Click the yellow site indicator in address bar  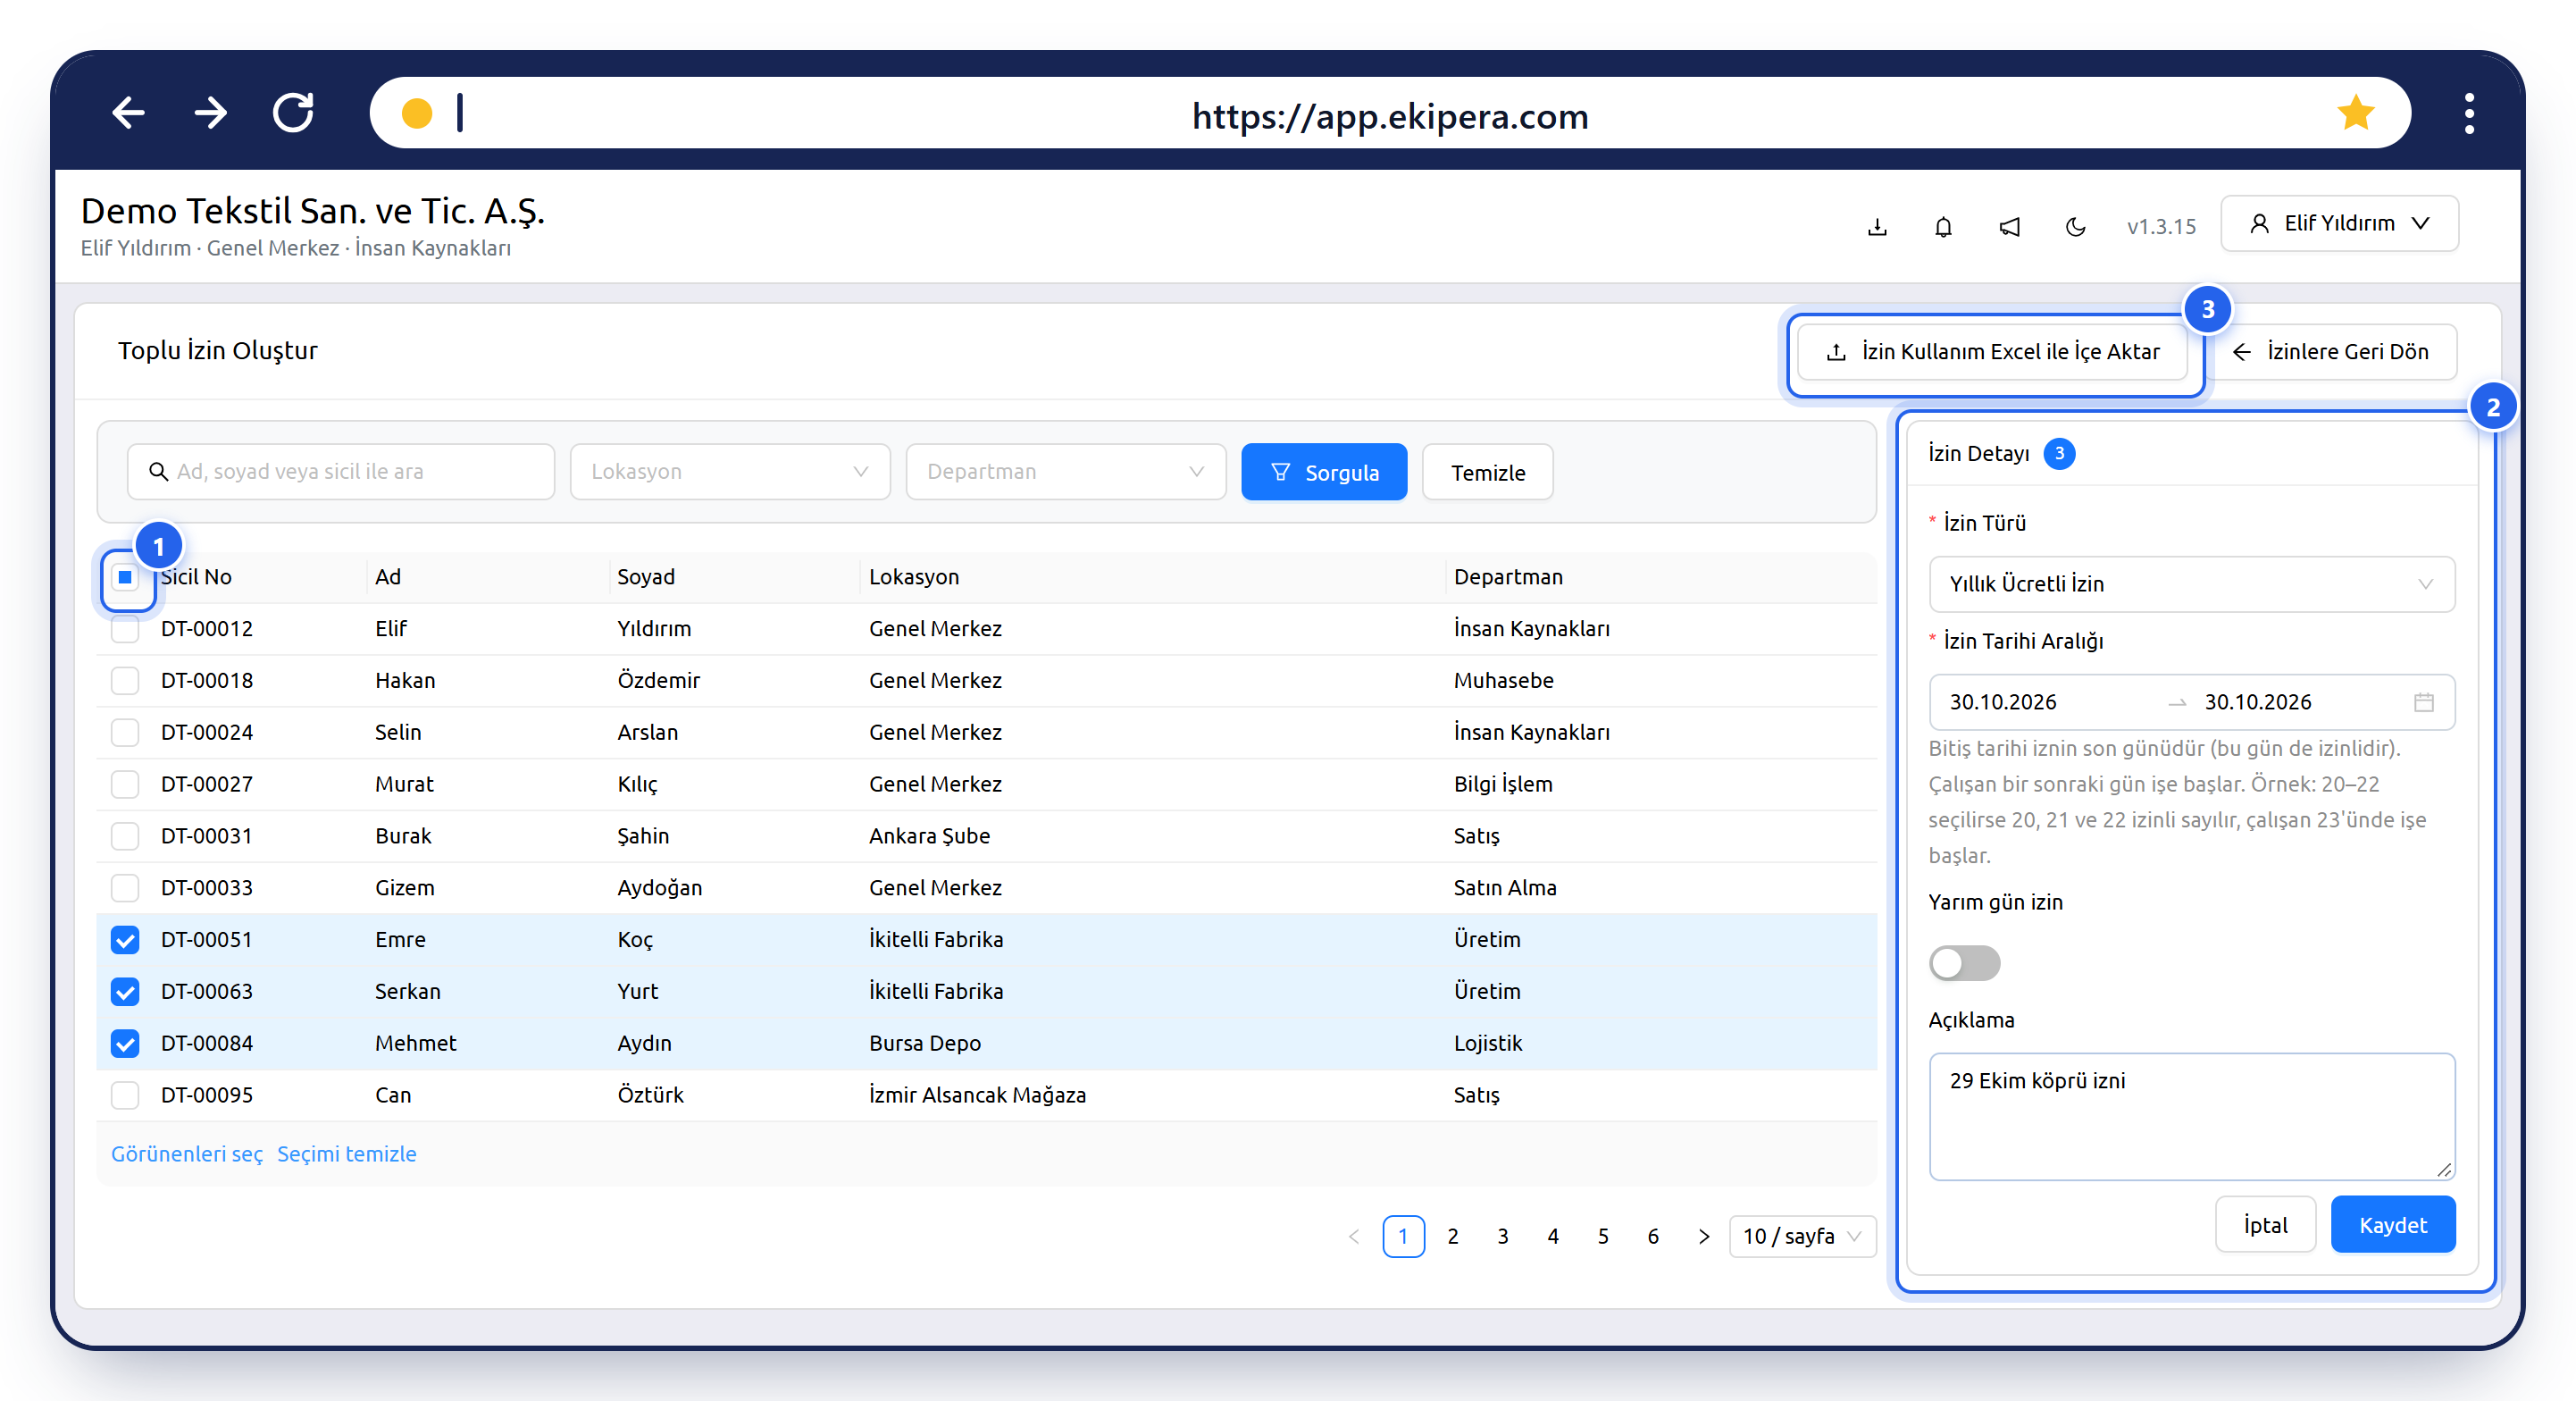(x=416, y=113)
